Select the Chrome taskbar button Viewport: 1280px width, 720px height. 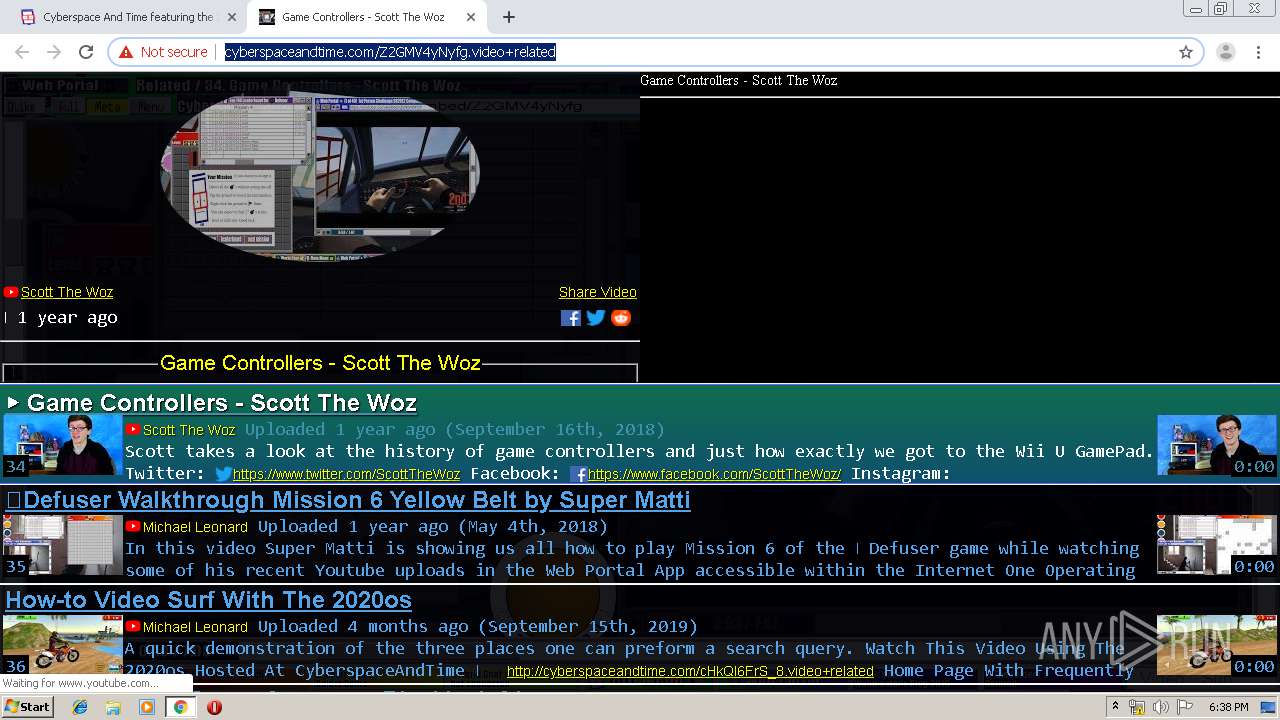(180, 707)
